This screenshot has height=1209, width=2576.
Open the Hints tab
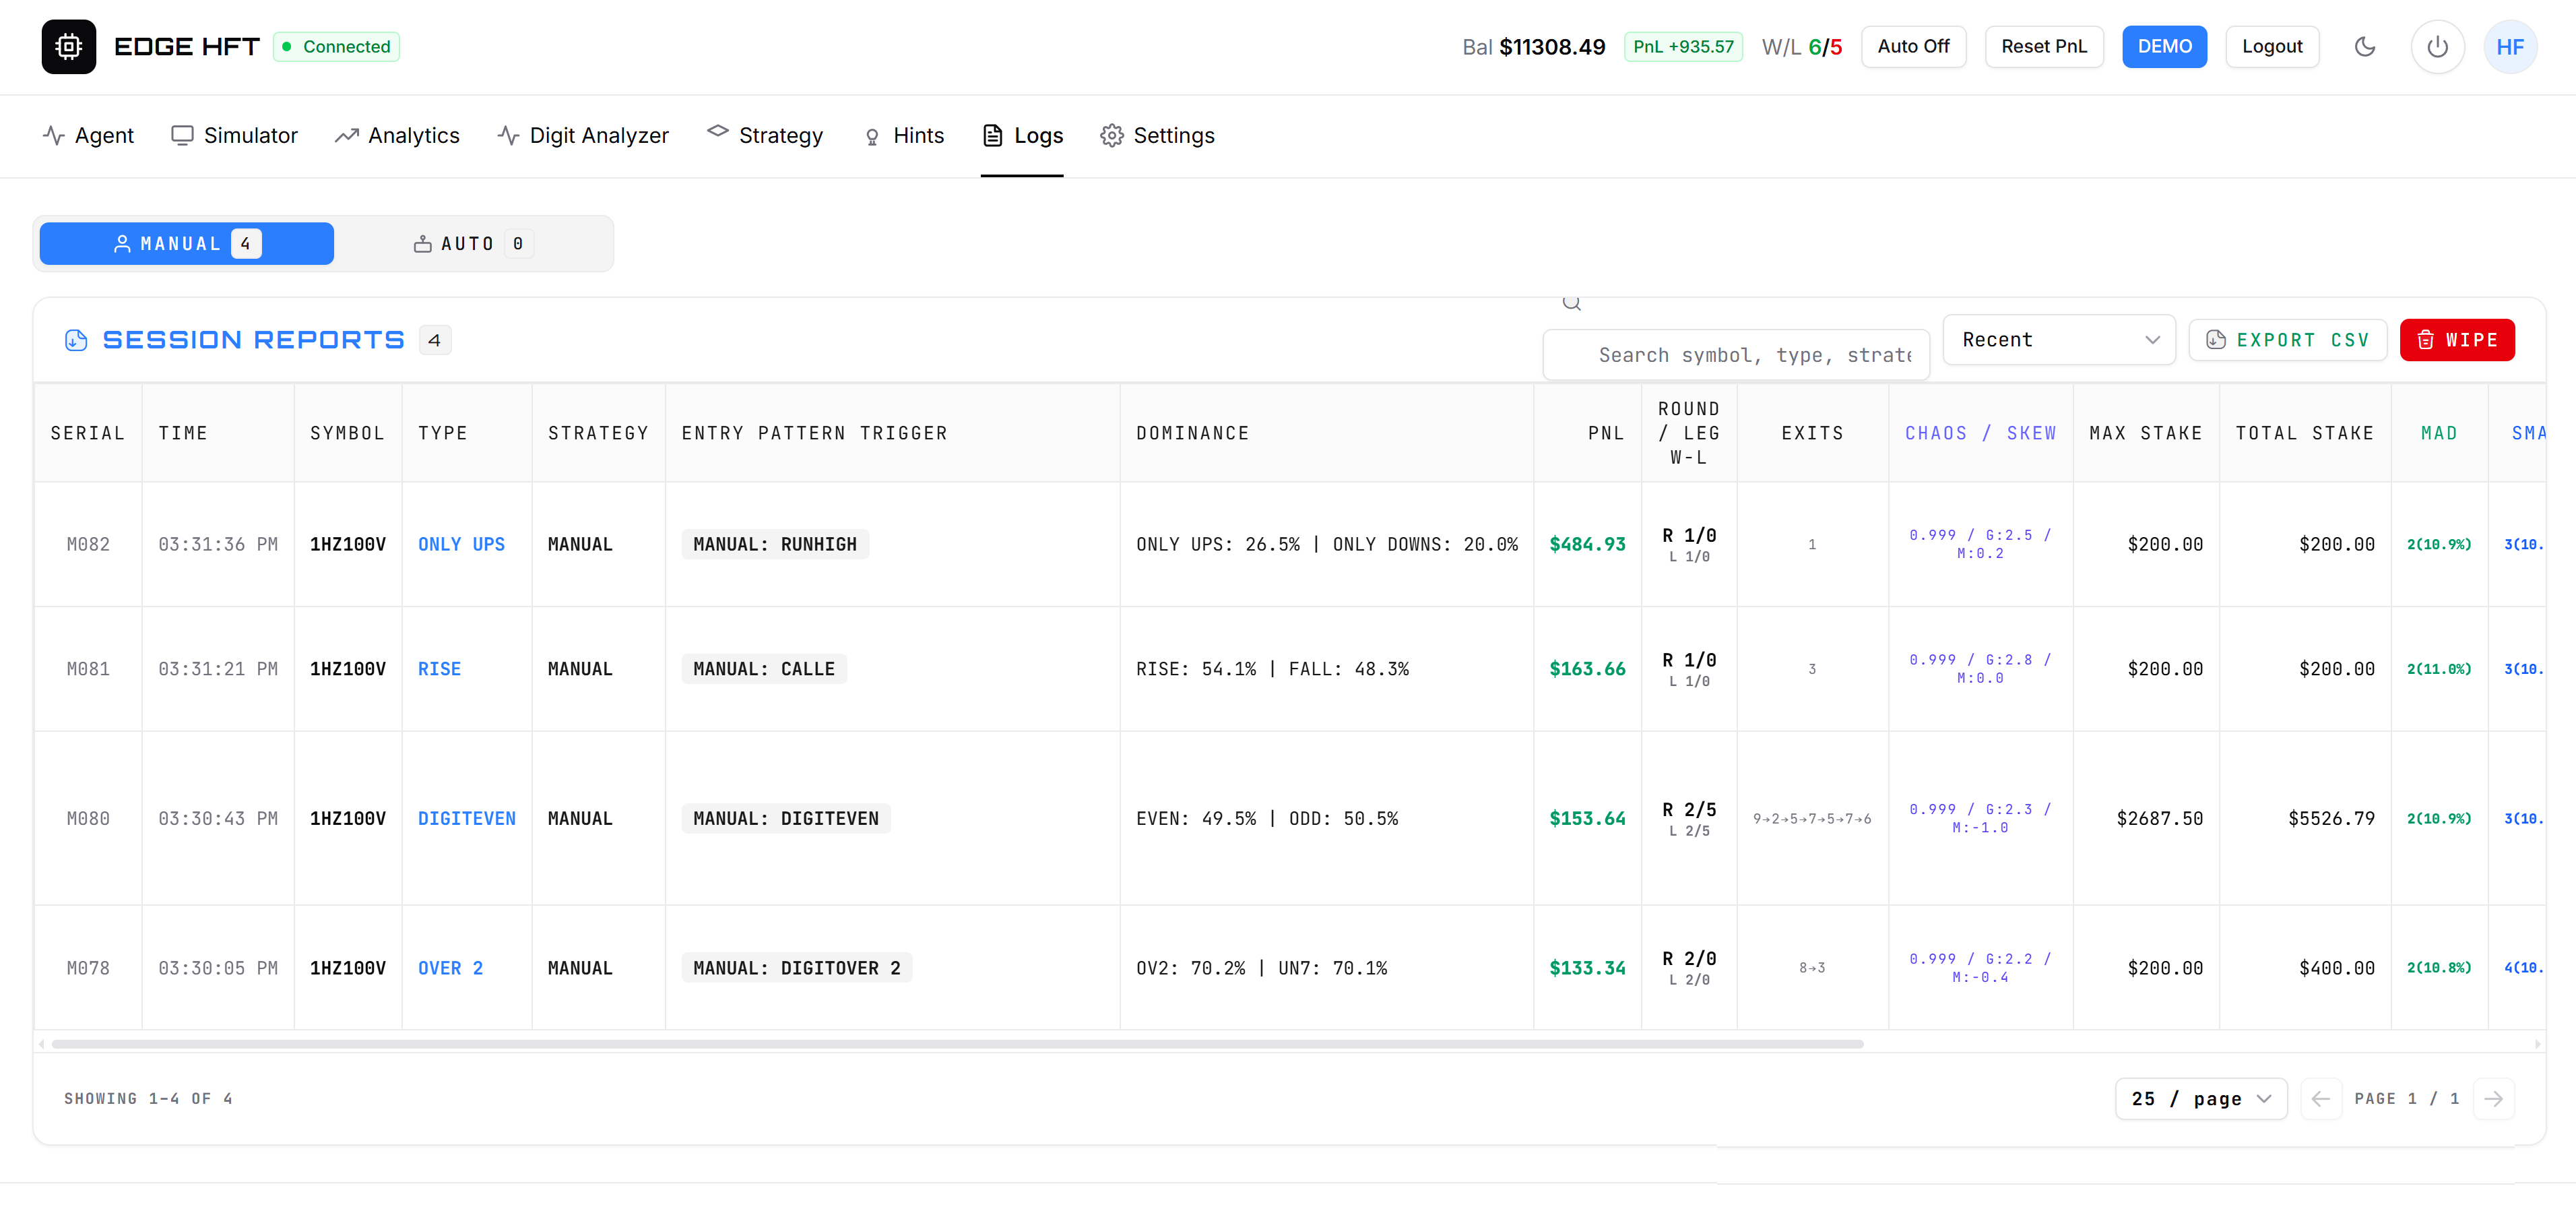tap(903, 135)
